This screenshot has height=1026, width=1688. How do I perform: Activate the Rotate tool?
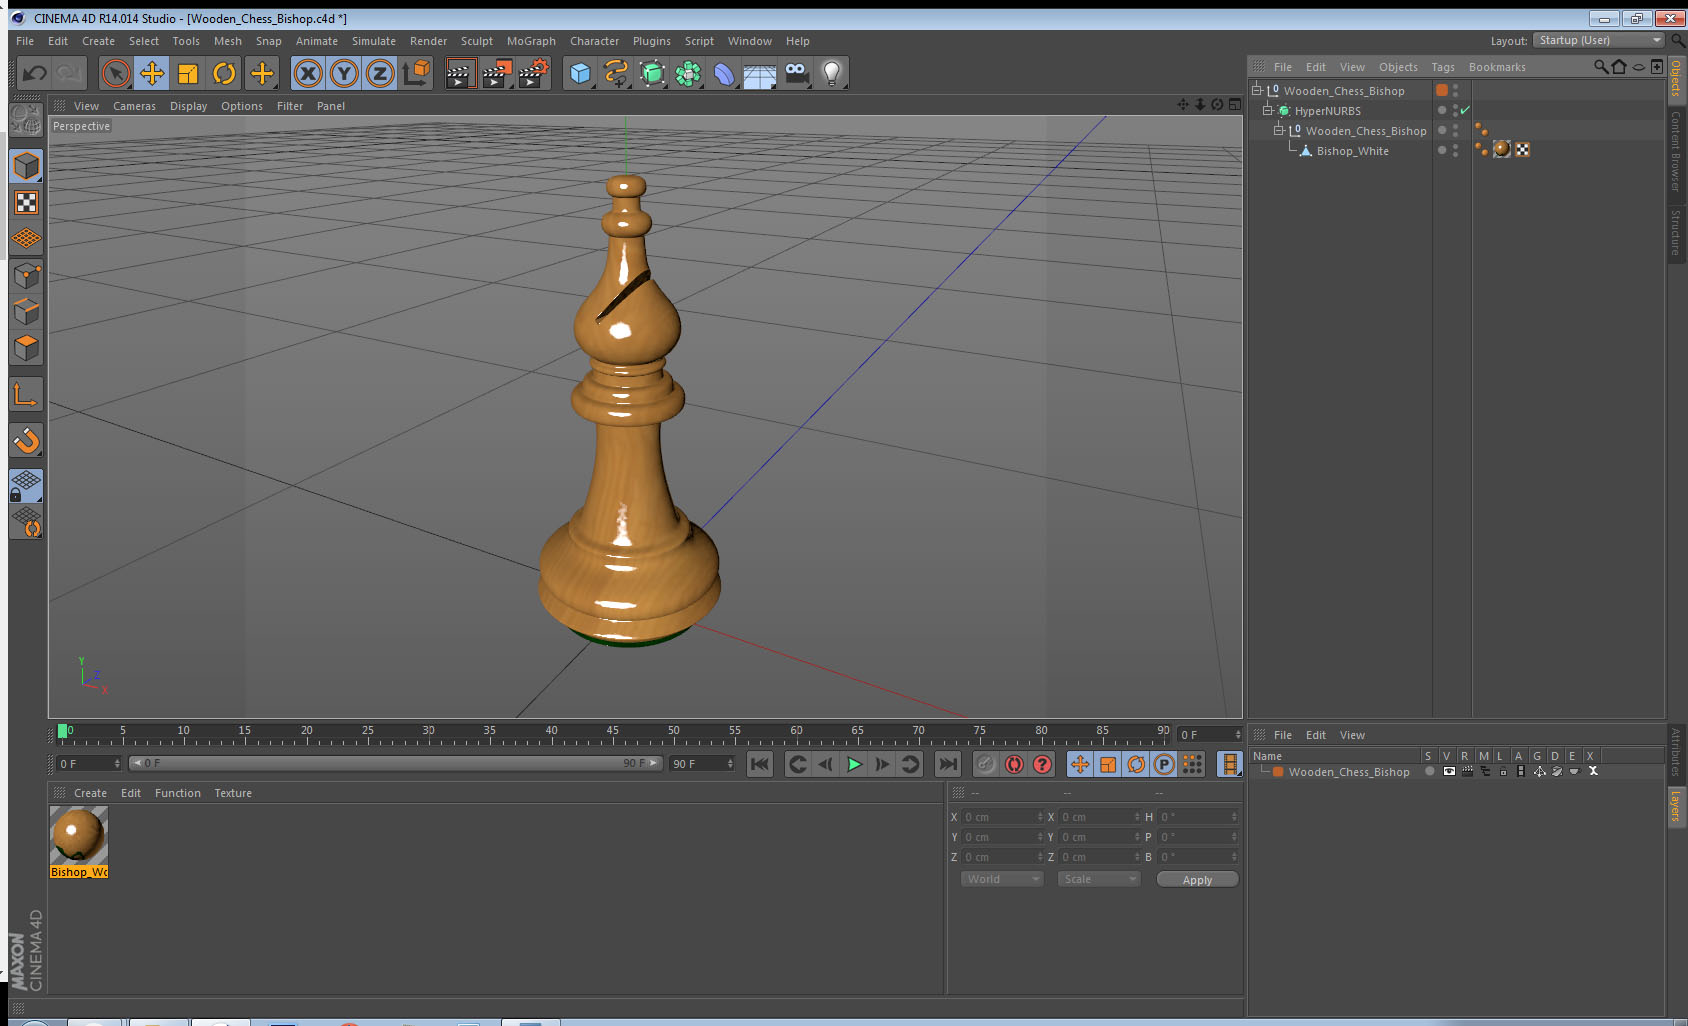coord(224,73)
